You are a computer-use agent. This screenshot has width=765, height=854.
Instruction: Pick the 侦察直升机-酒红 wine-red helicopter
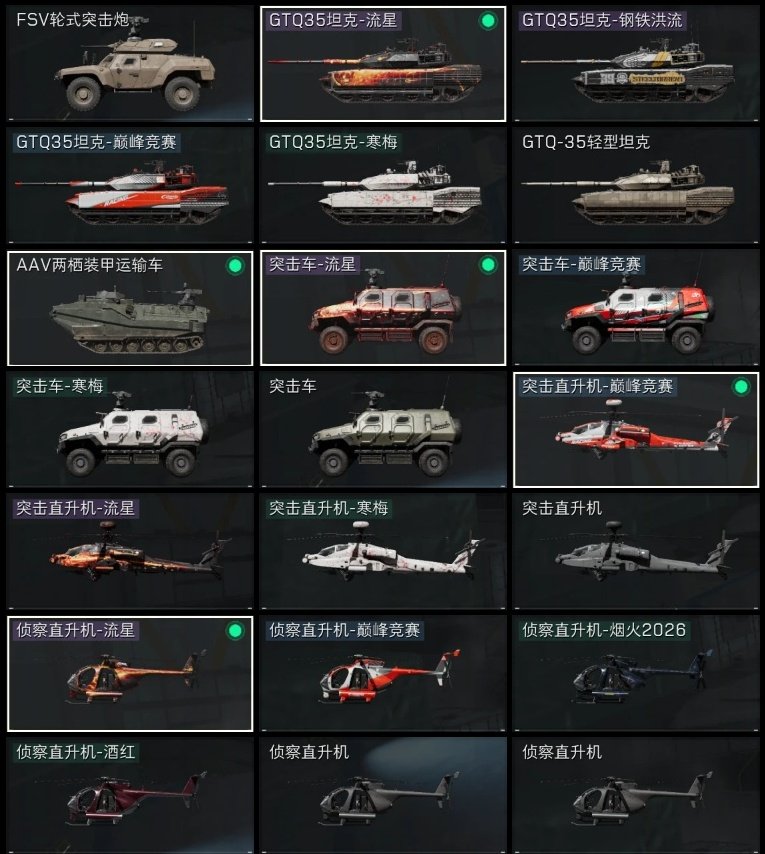pos(130,796)
